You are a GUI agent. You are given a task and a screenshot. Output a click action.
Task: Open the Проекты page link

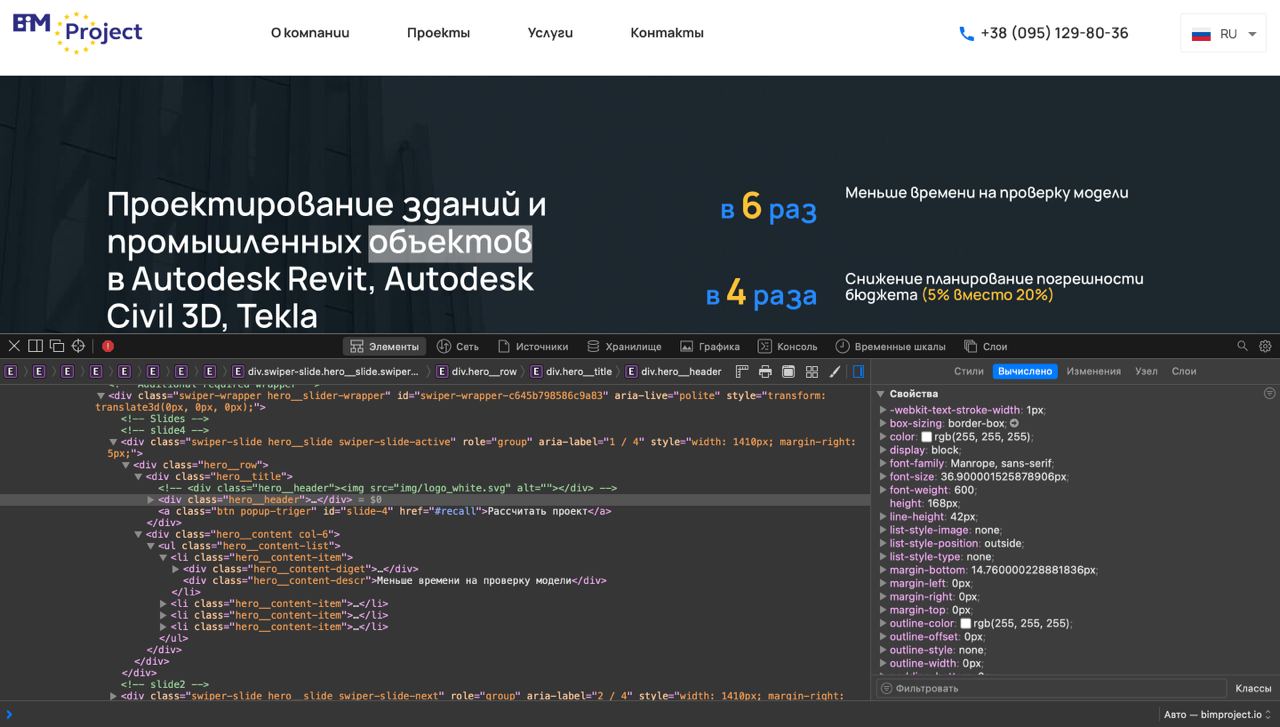[x=438, y=33]
